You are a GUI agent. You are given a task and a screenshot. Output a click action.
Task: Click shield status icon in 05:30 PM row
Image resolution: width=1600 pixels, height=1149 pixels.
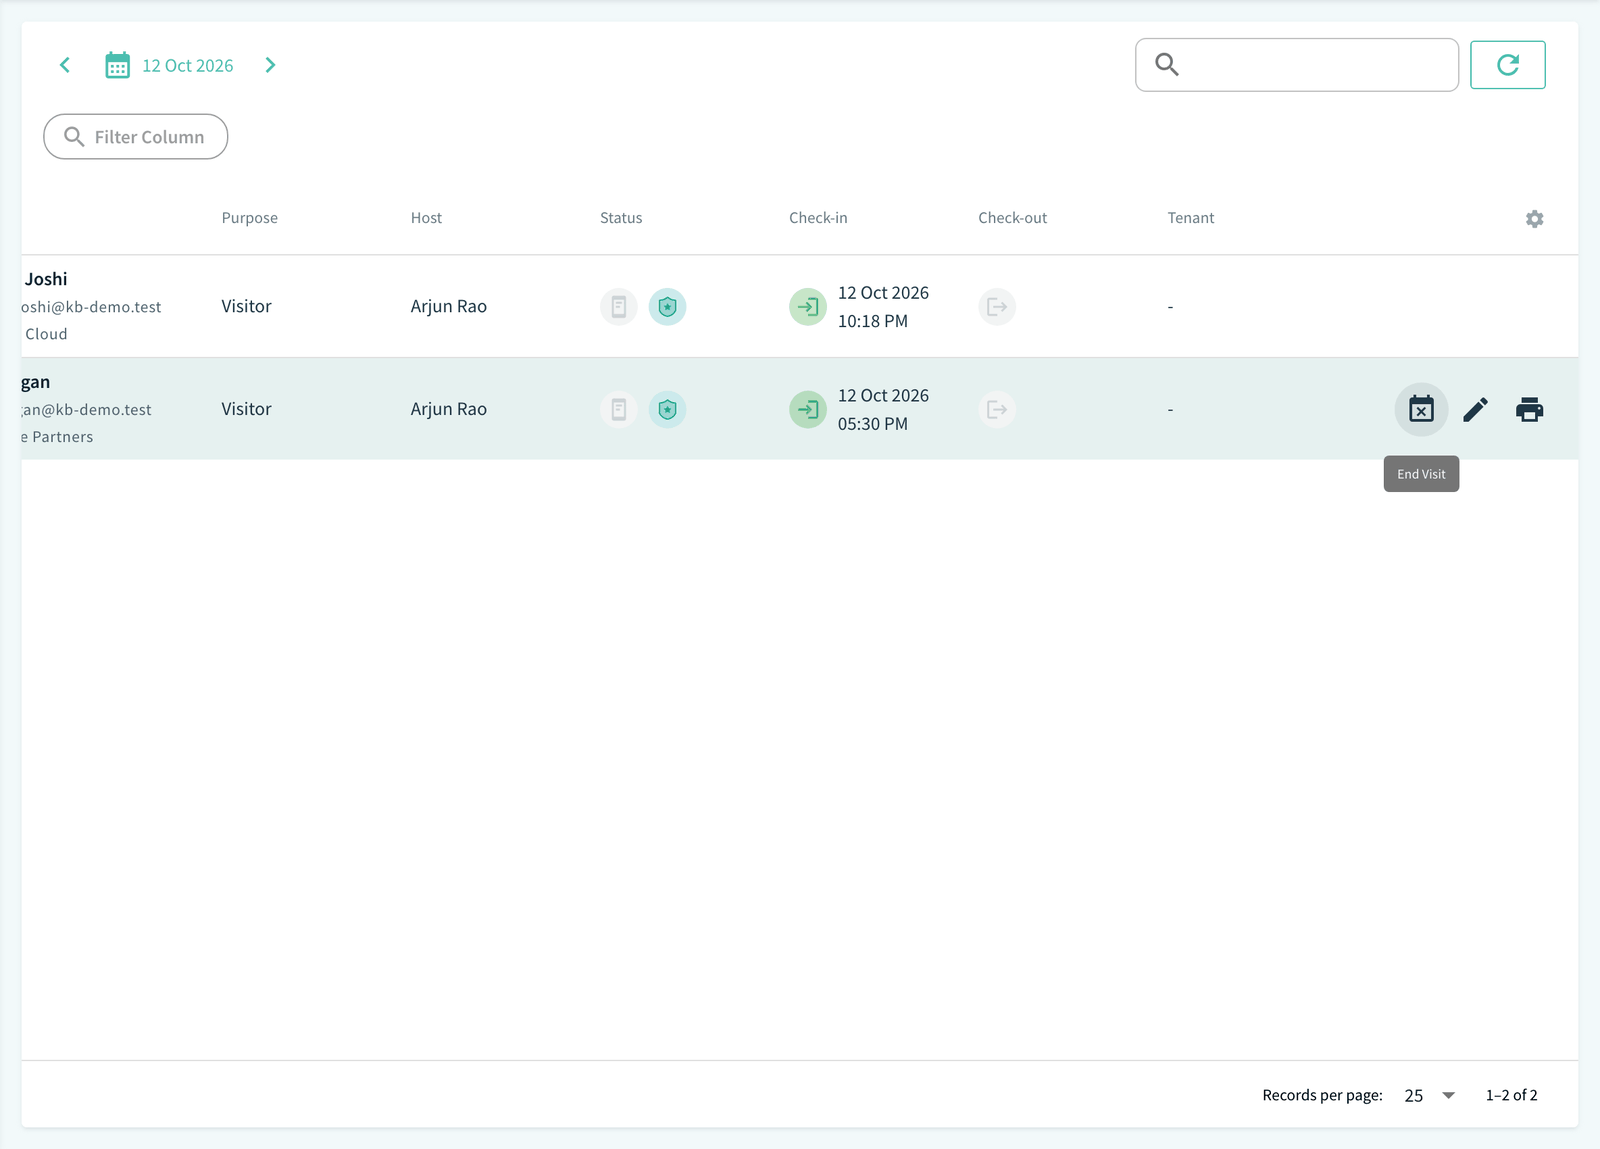tap(668, 409)
